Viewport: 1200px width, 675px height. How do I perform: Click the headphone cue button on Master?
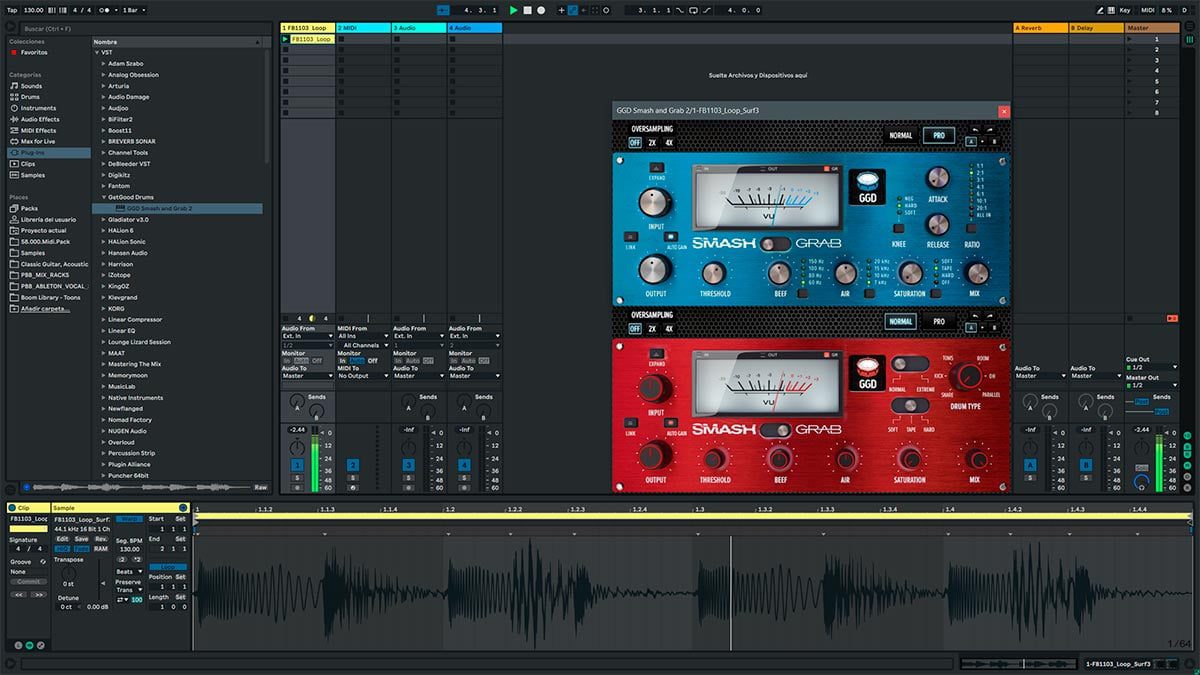point(1140,482)
